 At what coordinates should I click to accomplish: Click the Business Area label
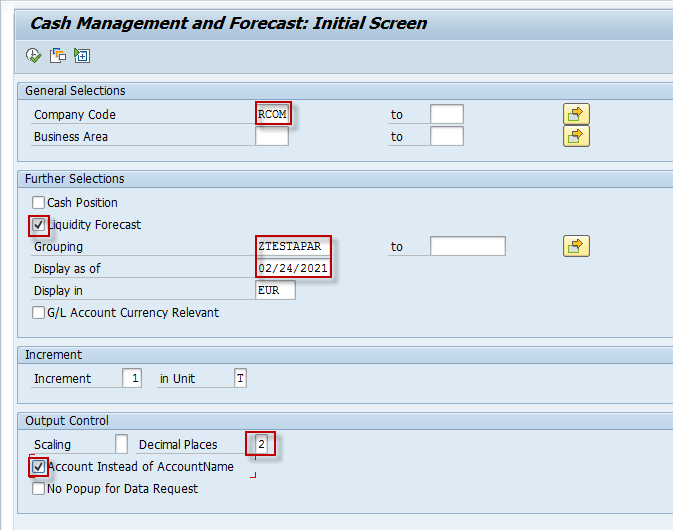pyautogui.click(x=71, y=136)
